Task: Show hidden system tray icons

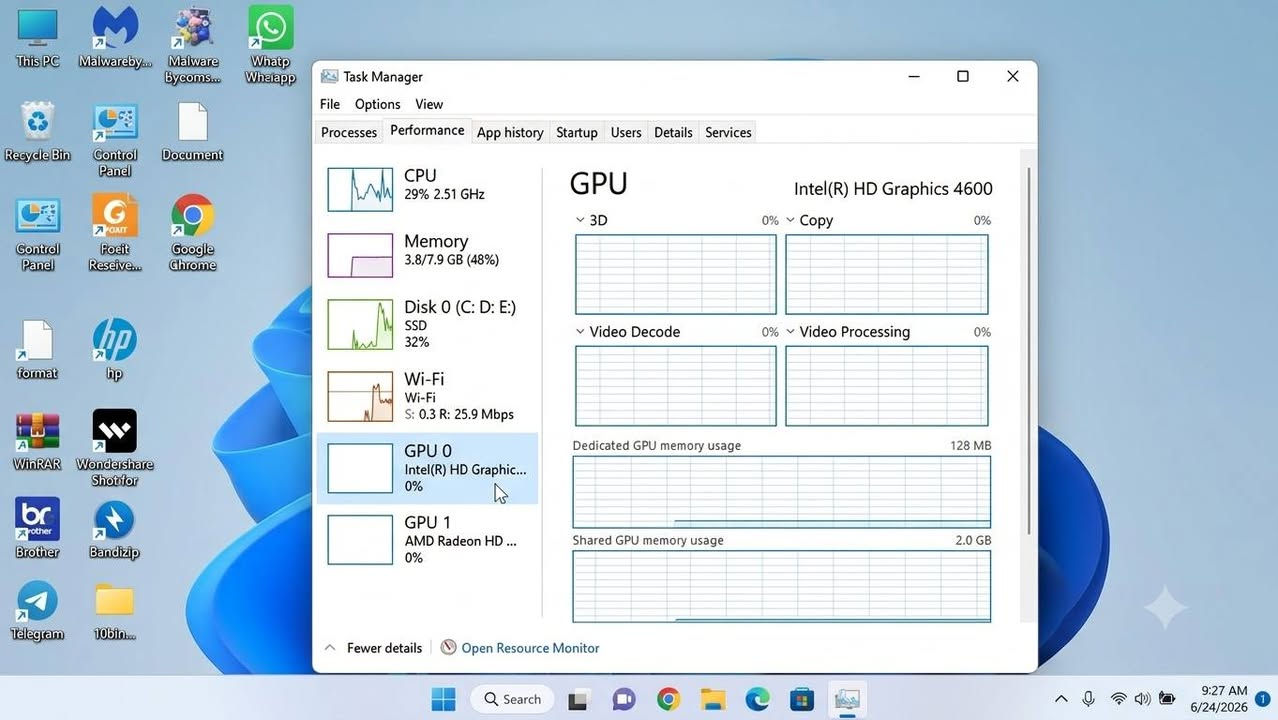Action: point(1061,699)
